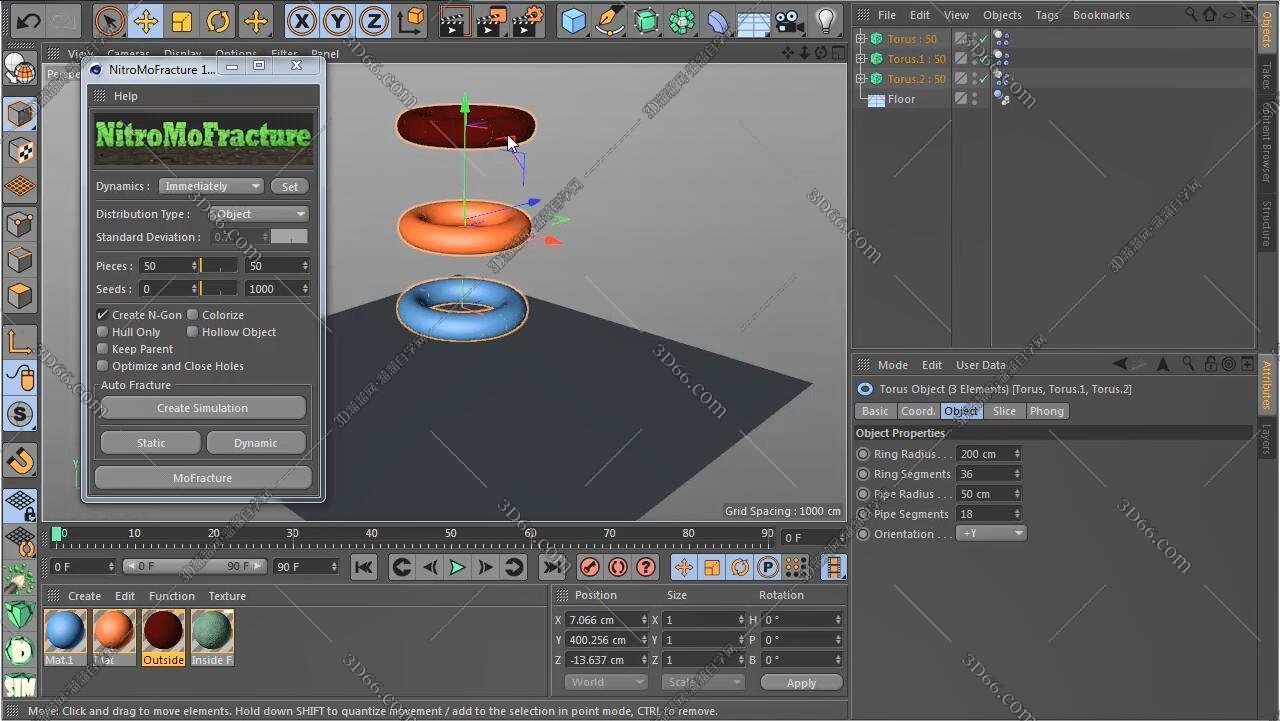This screenshot has width=1280, height=721.
Task: Click the Create Simulation button
Action: 202,408
